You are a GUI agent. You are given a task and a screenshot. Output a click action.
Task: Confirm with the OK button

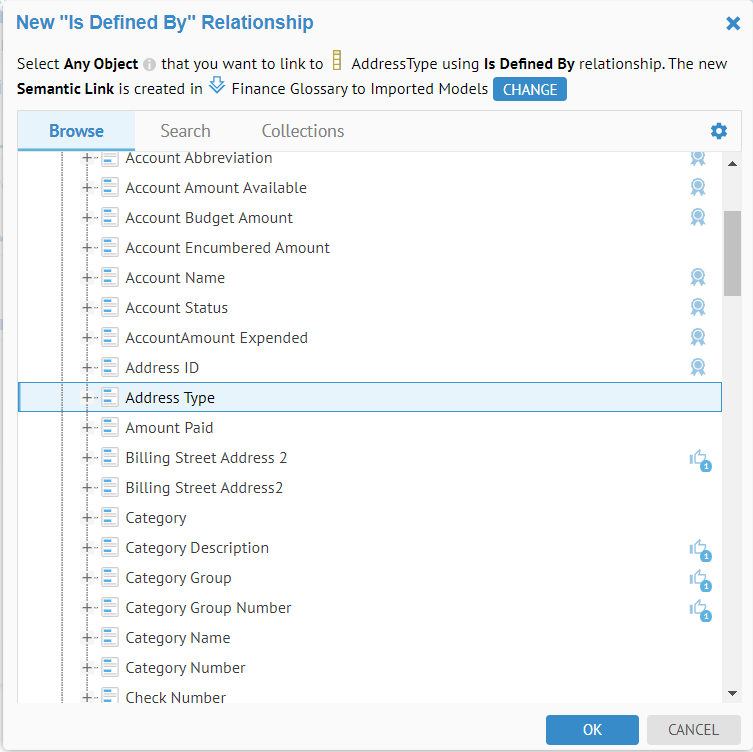[x=592, y=730]
